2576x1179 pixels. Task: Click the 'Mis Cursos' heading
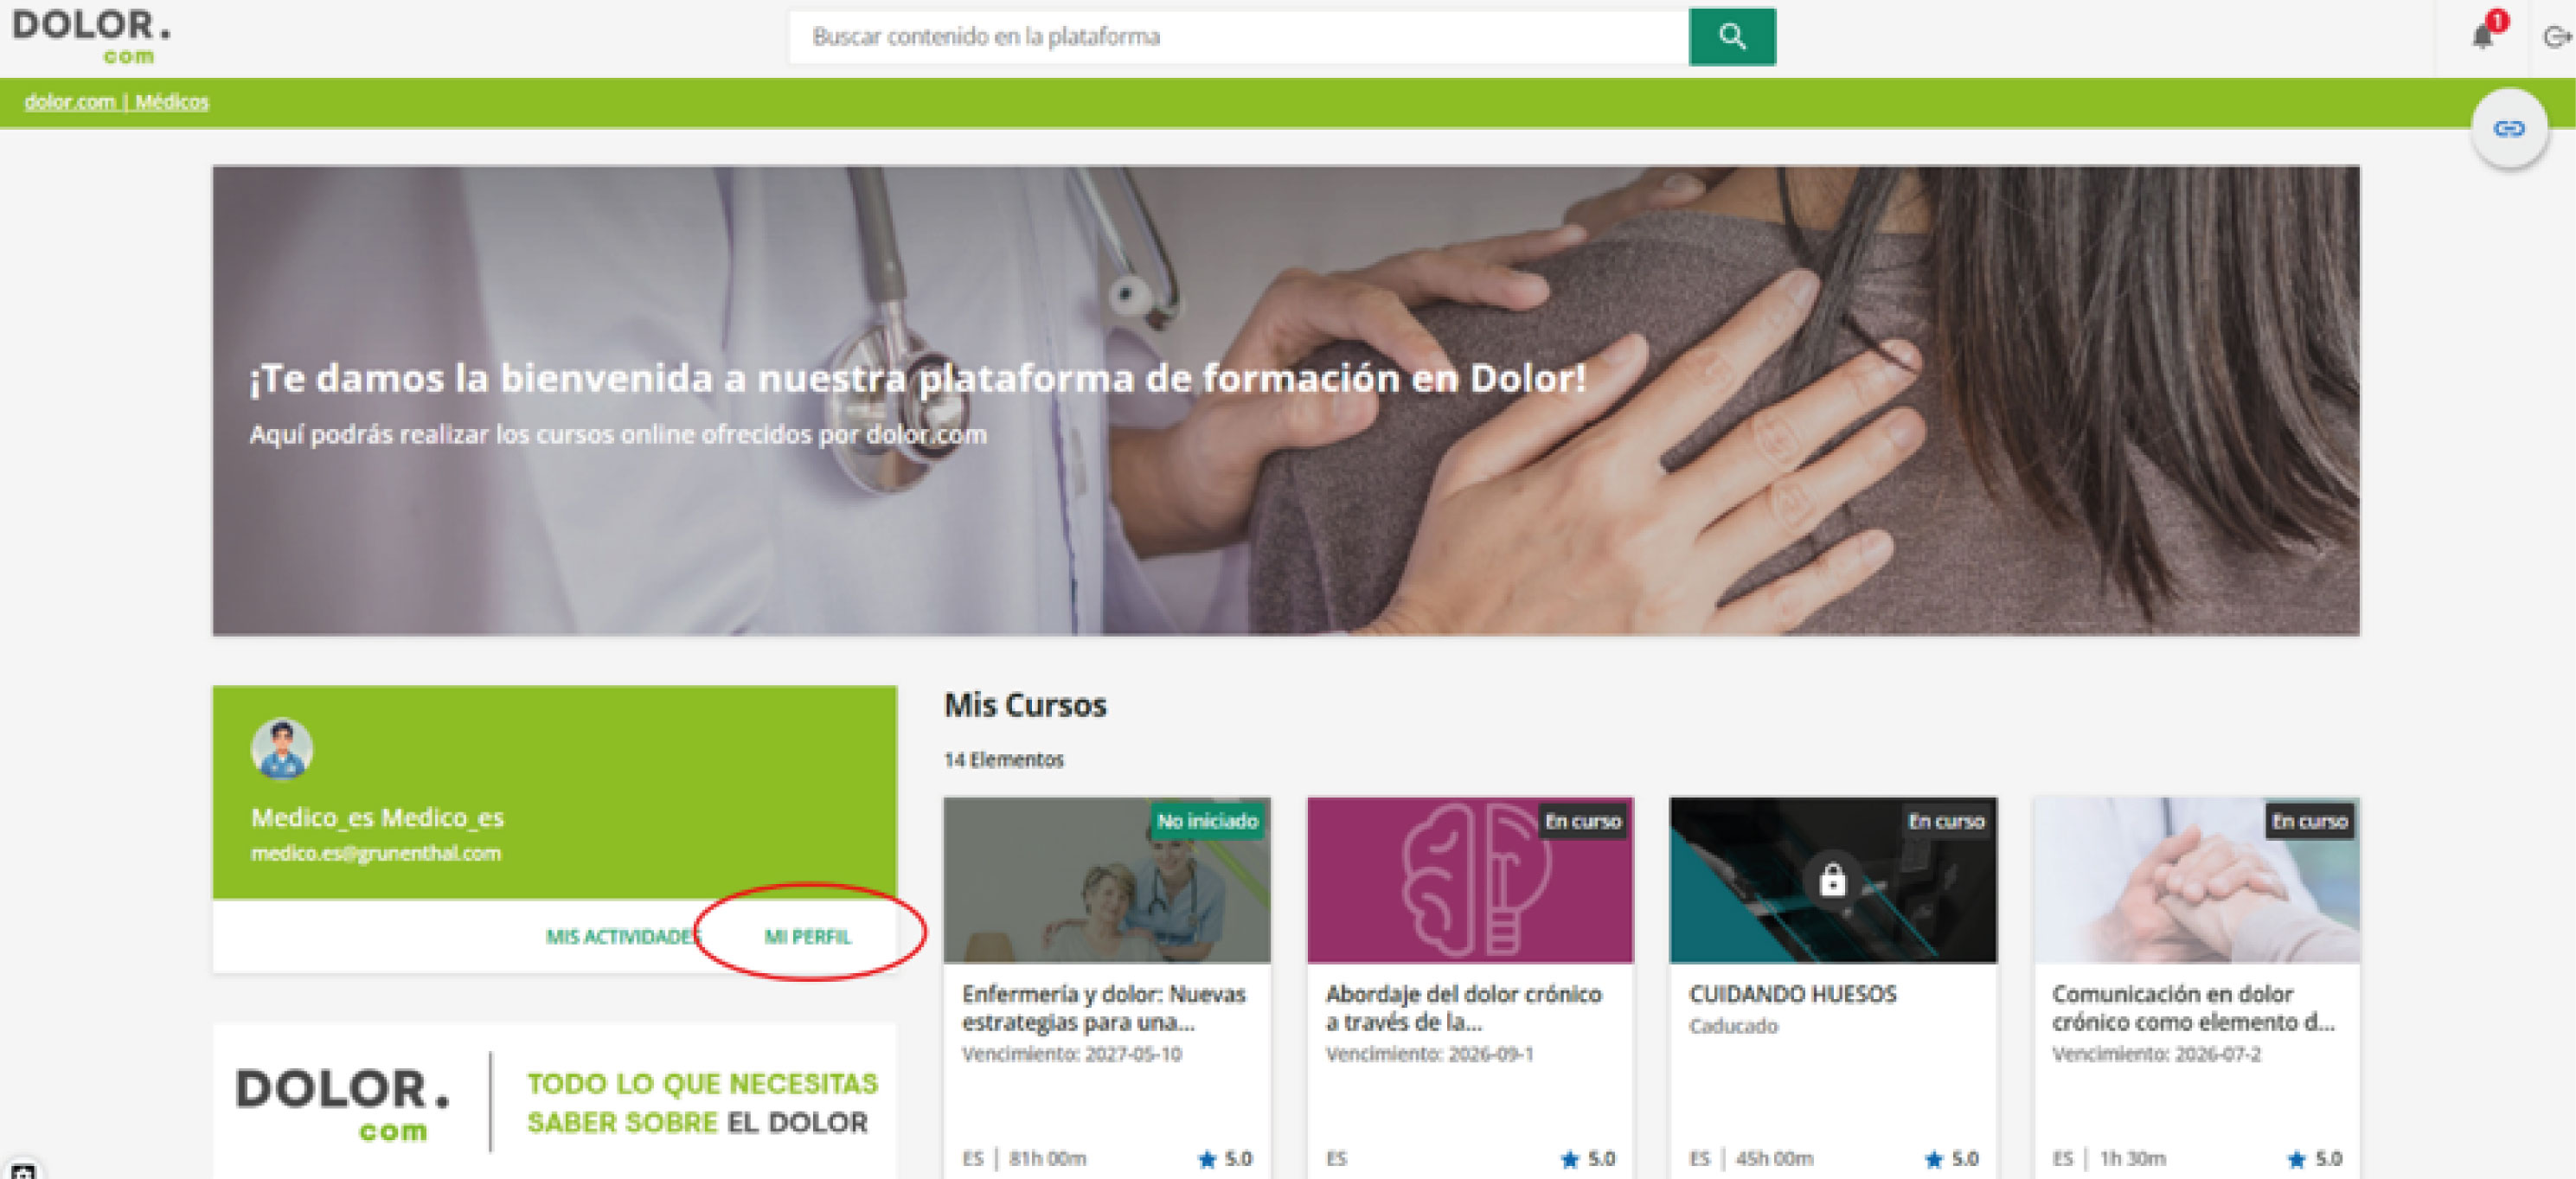pyautogui.click(x=1025, y=705)
